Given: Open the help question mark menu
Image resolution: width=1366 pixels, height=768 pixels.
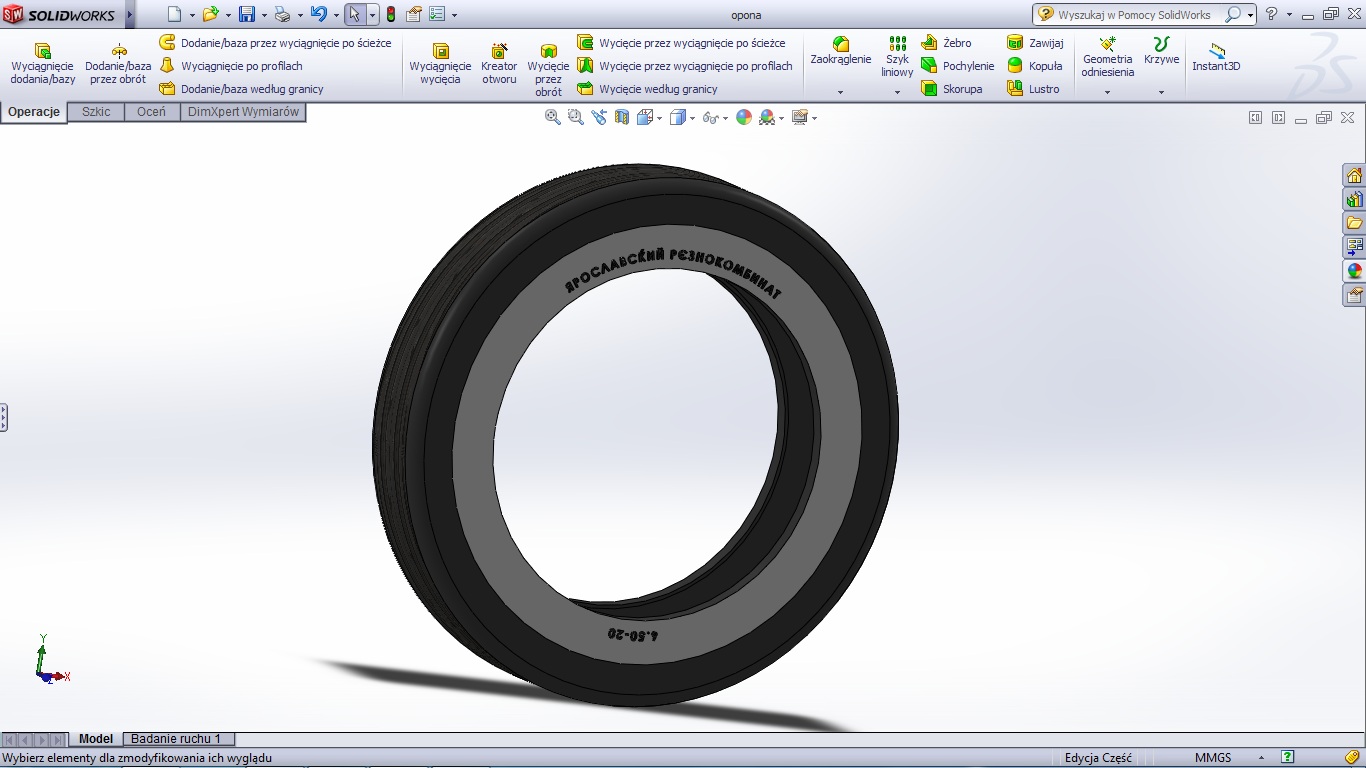Looking at the screenshot, I should pyautogui.click(x=1272, y=14).
